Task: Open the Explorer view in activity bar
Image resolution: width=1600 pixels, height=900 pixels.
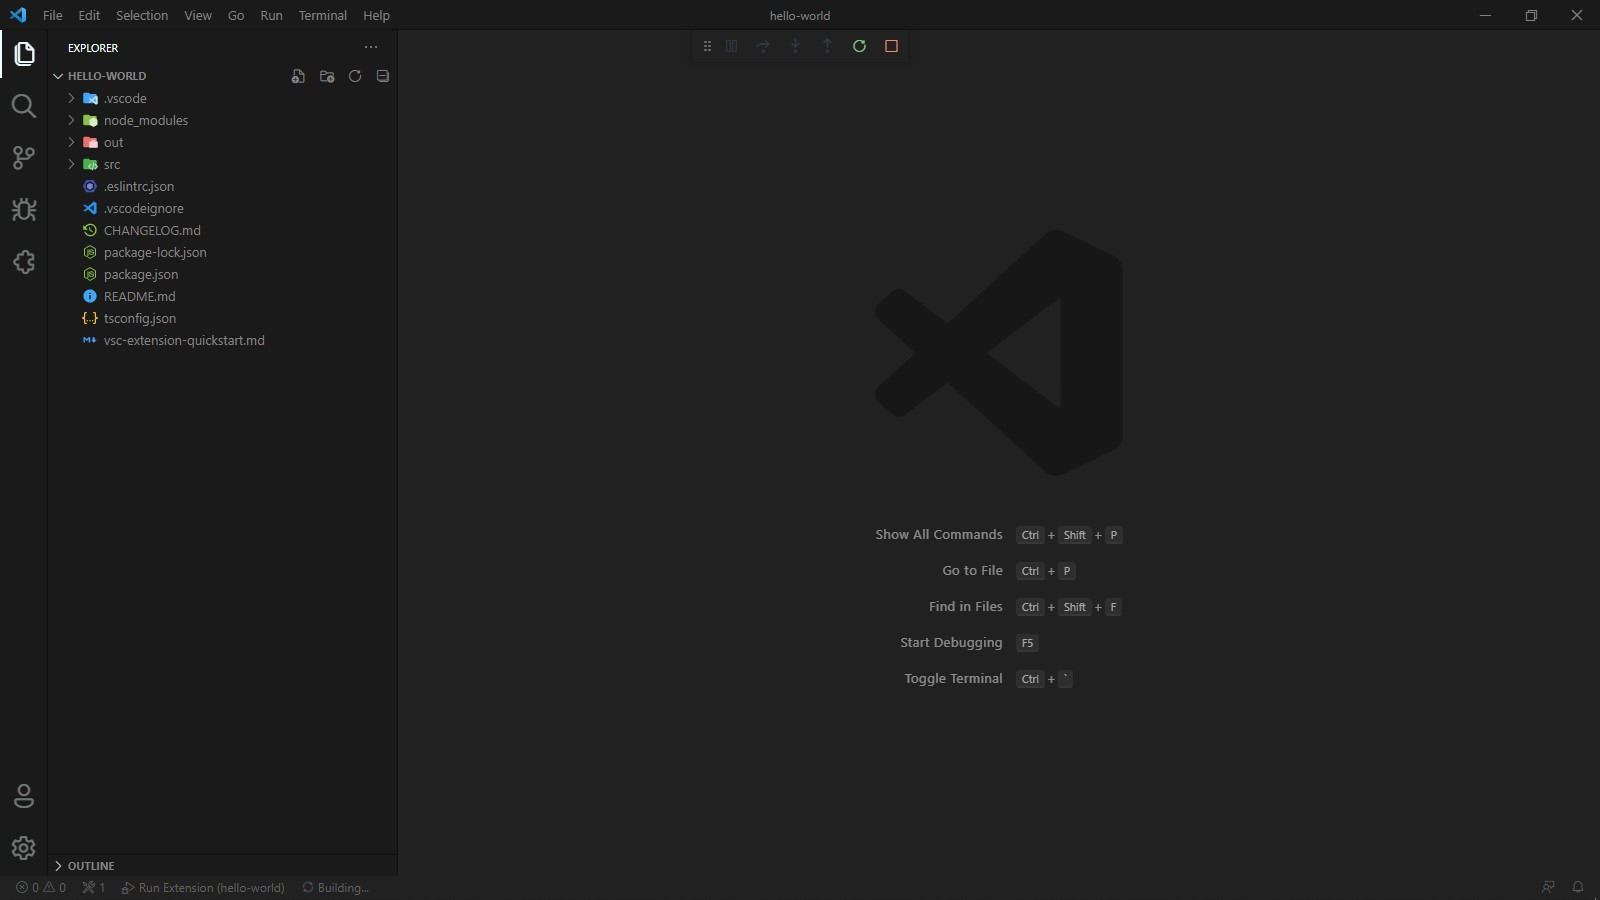Action: 24,54
